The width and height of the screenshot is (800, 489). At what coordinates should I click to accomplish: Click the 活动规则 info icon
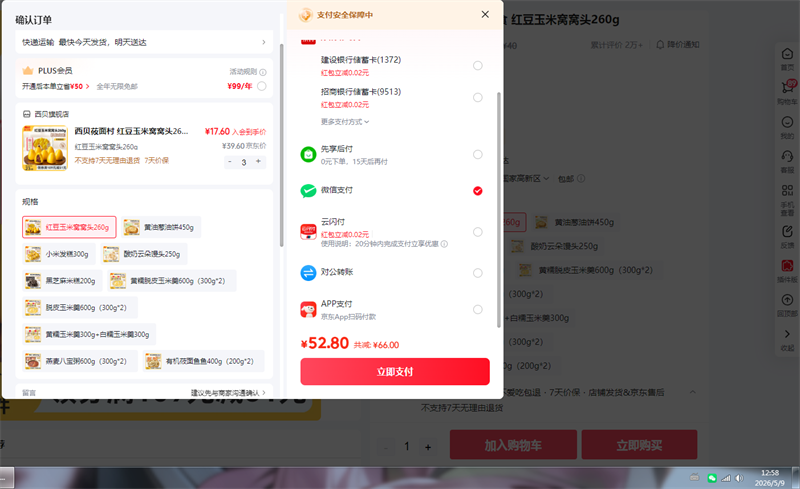(x=263, y=72)
